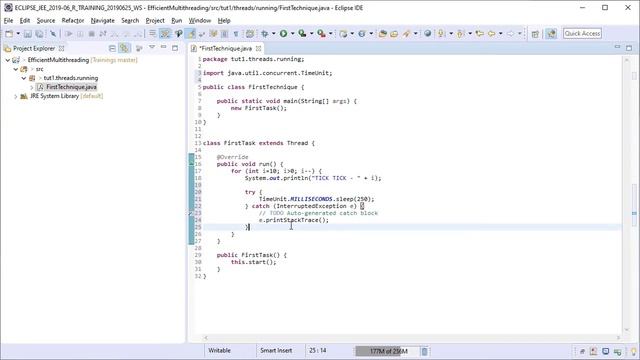Screen dimensions: 640x360
Task: Open the internal Web Browser globe icon
Action: (427, 33)
